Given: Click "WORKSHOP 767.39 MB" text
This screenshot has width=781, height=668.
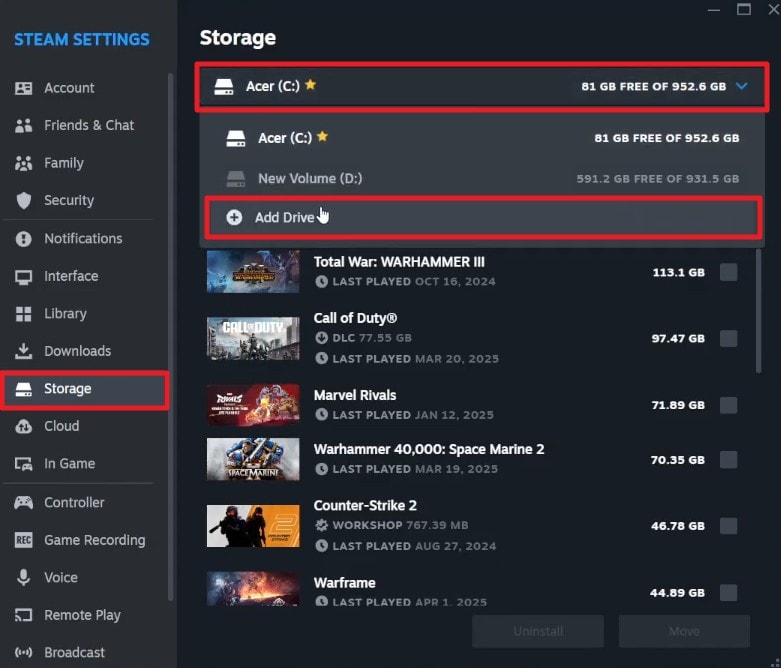Looking at the screenshot, I should tap(400, 525).
